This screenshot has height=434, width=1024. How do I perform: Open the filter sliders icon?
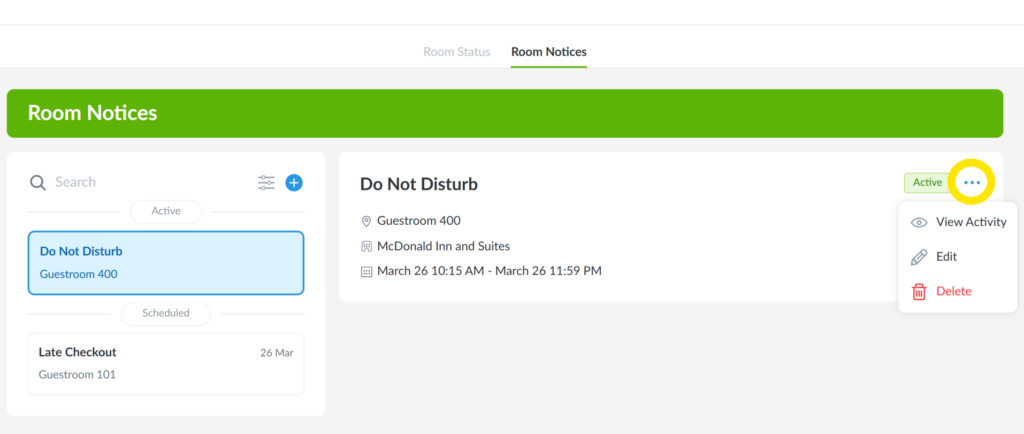[266, 182]
